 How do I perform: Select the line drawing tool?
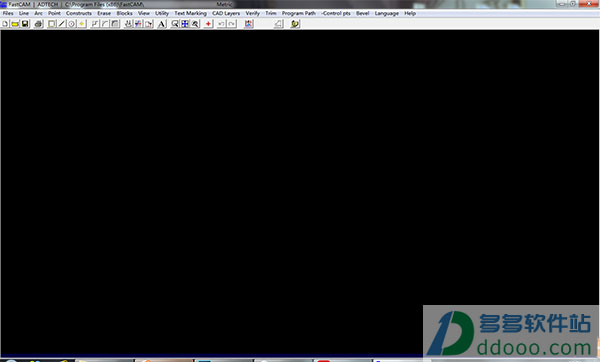pyautogui.click(x=62, y=24)
